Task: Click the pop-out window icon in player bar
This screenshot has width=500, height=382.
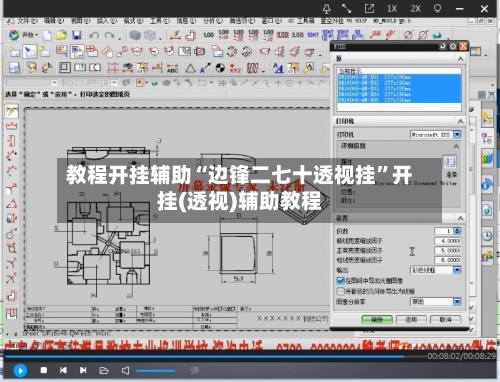Action: coord(369,9)
